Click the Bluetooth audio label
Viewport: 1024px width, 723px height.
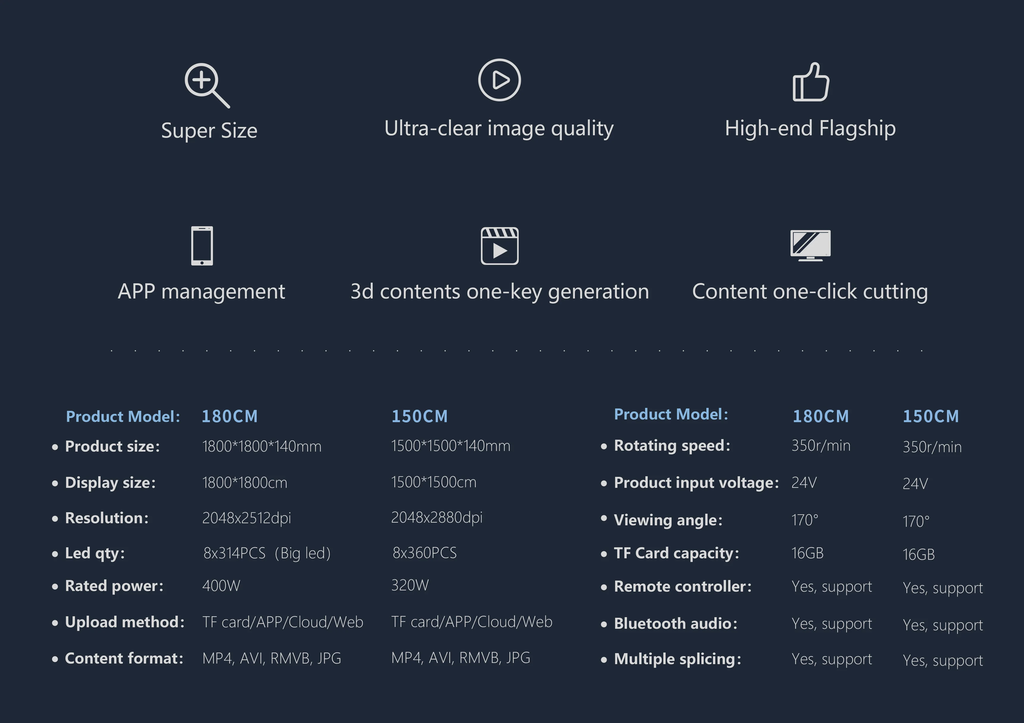click(x=675, y=624)
